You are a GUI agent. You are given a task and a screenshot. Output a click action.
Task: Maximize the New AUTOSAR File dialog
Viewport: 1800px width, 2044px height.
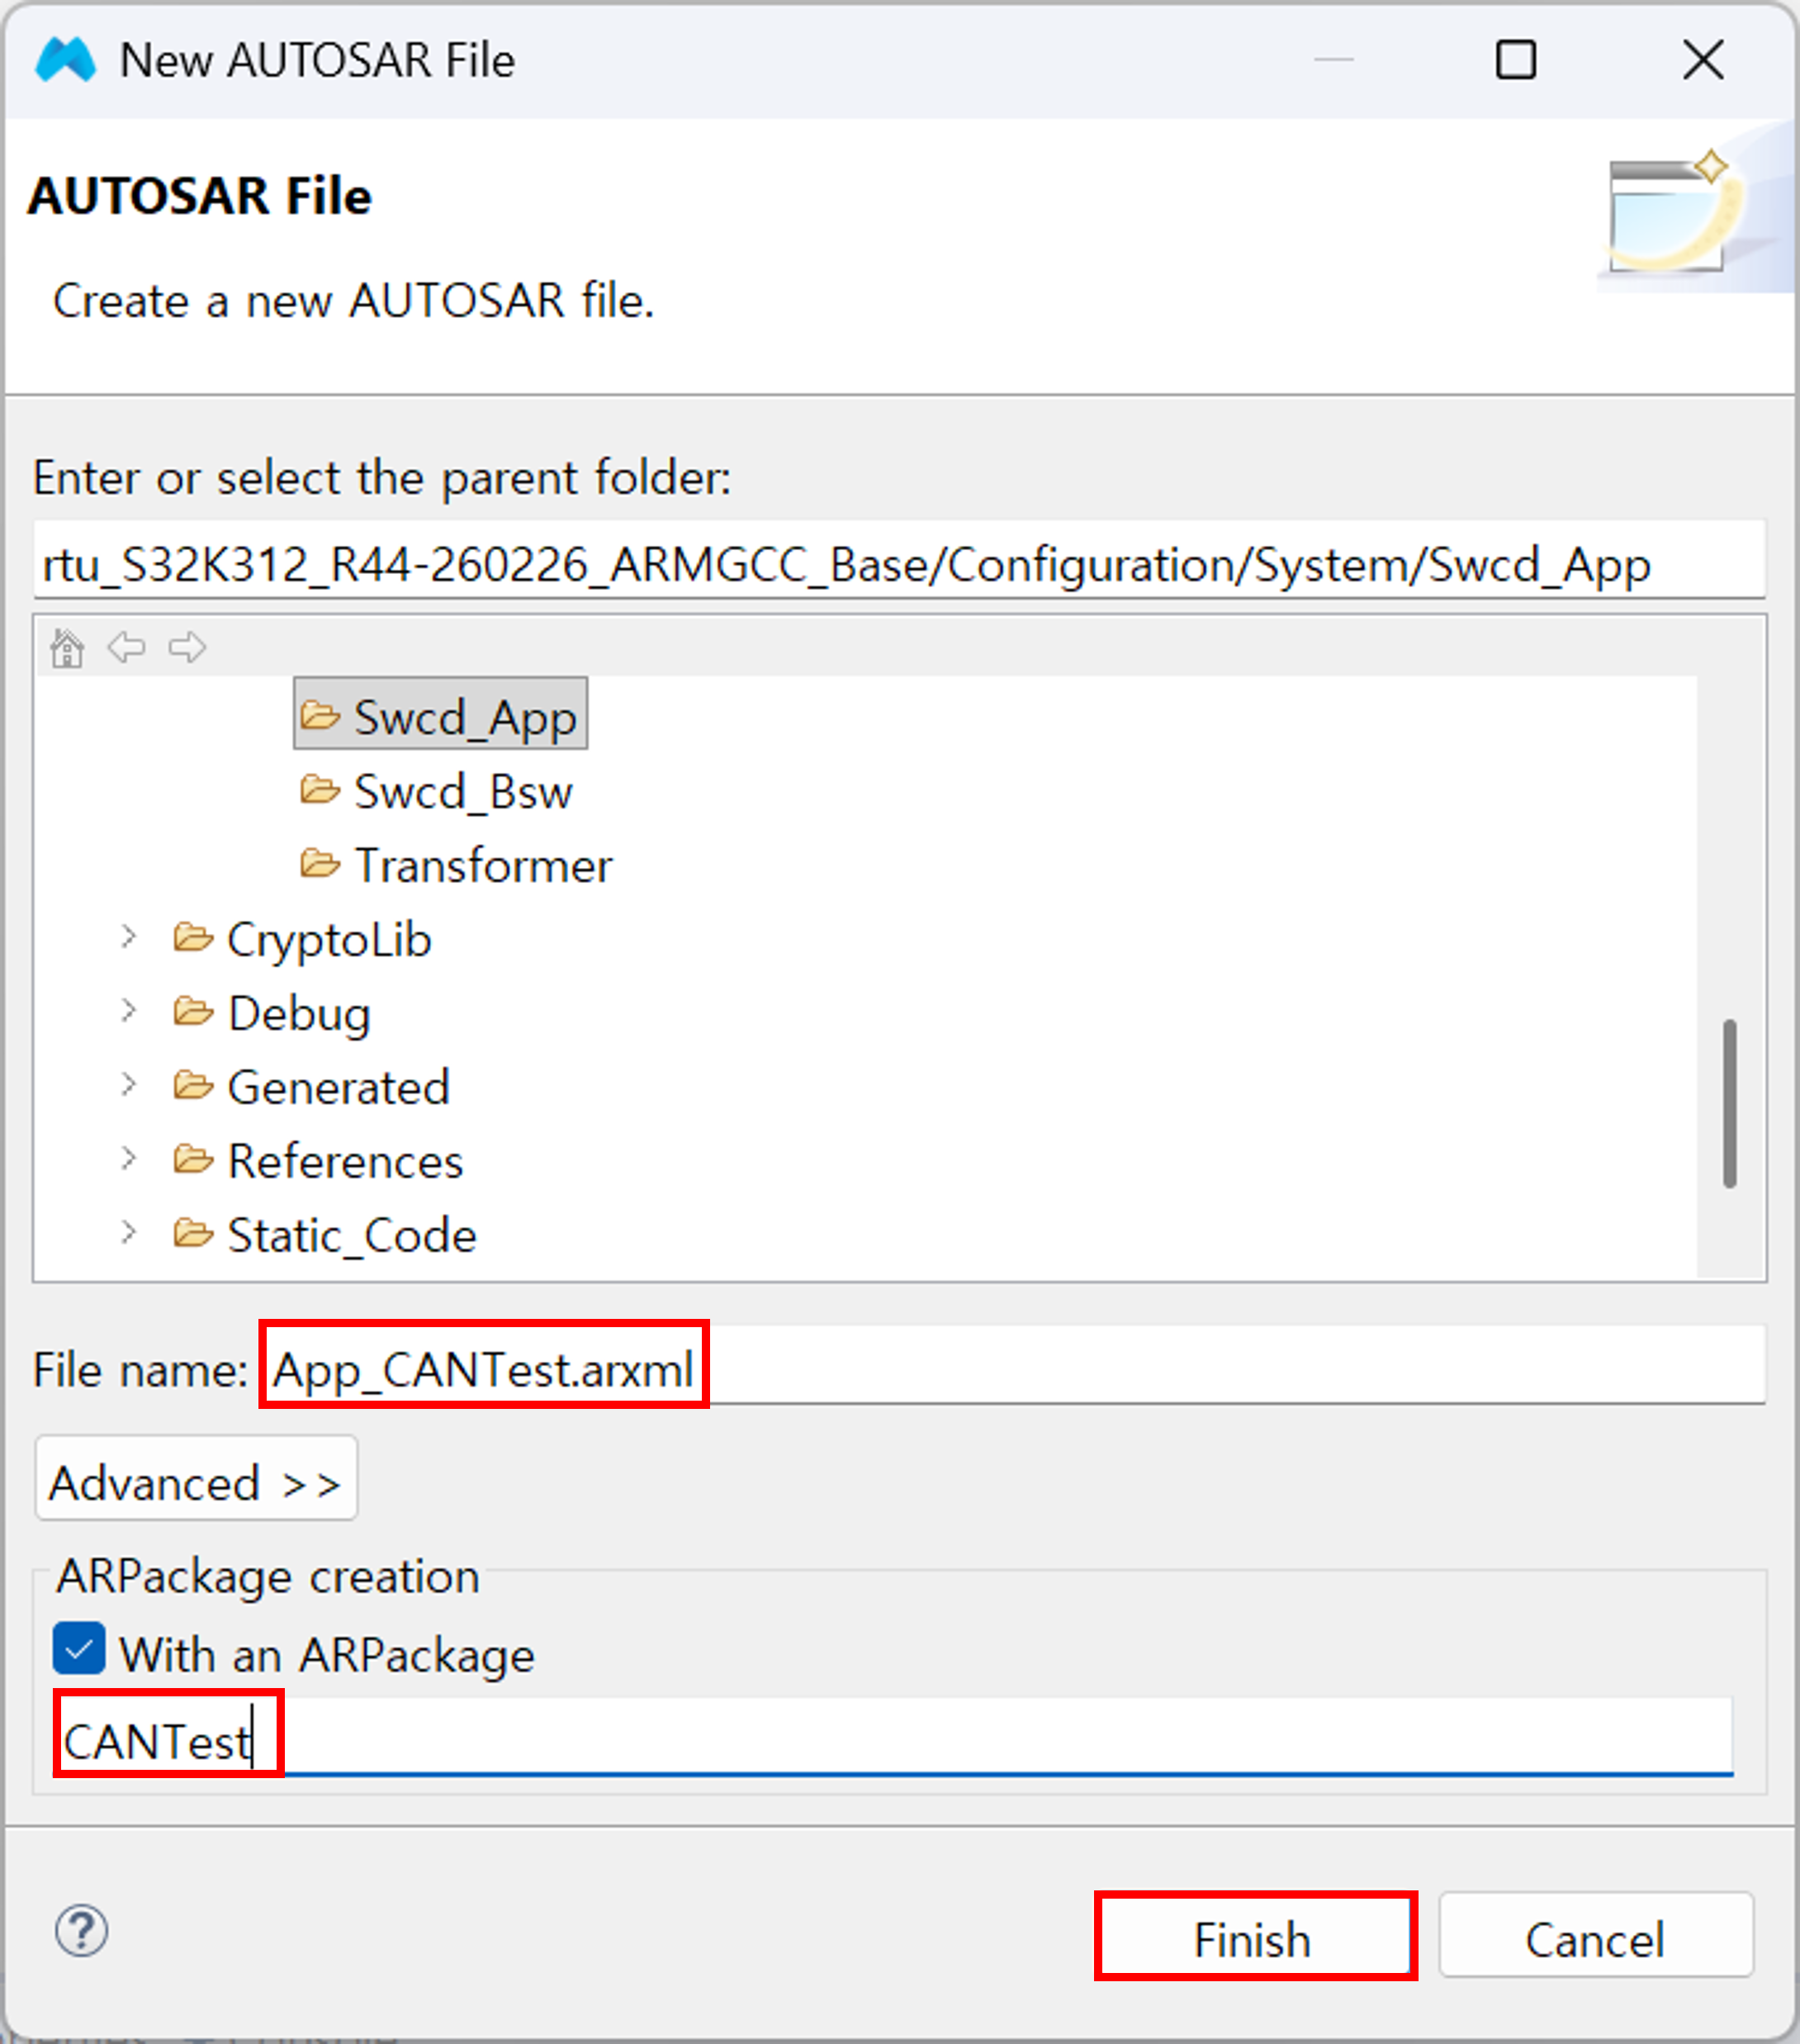(1516, 60)
